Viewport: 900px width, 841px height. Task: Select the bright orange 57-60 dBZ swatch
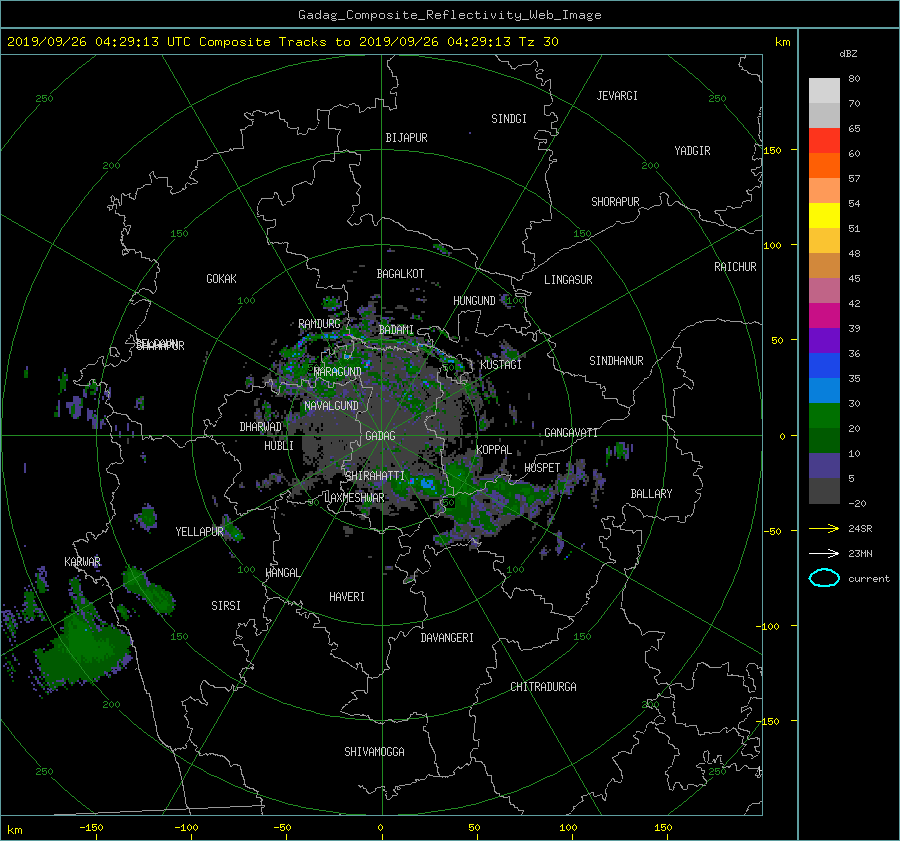[824, 165]
